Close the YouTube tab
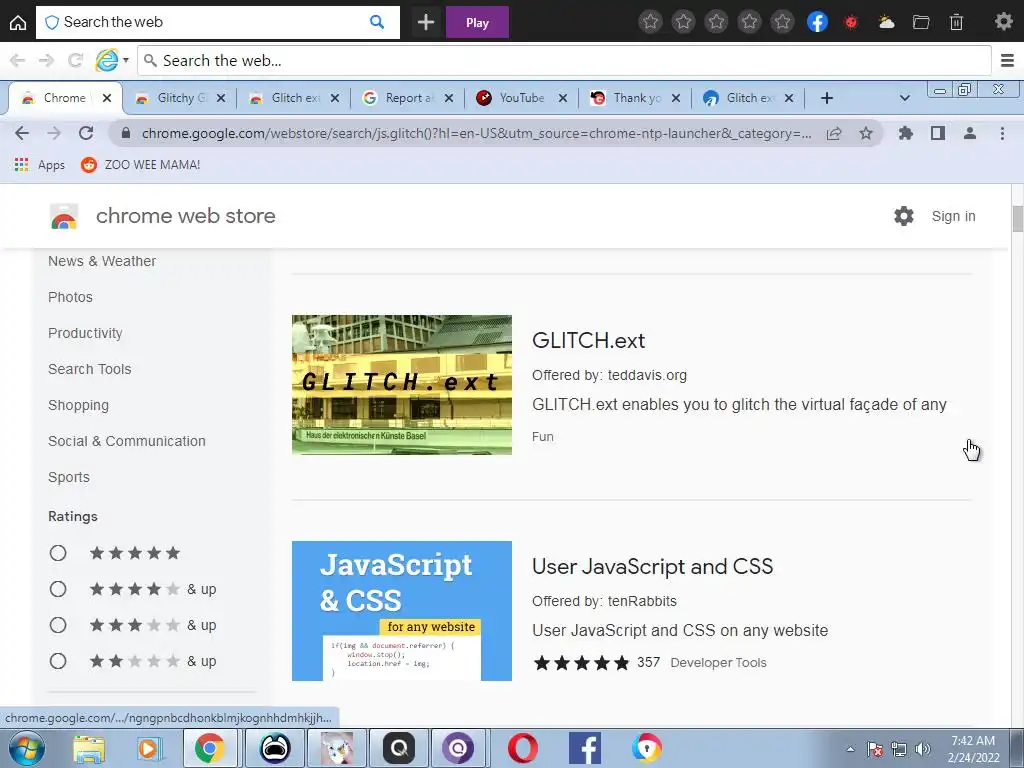 click(x=562, y=98)
